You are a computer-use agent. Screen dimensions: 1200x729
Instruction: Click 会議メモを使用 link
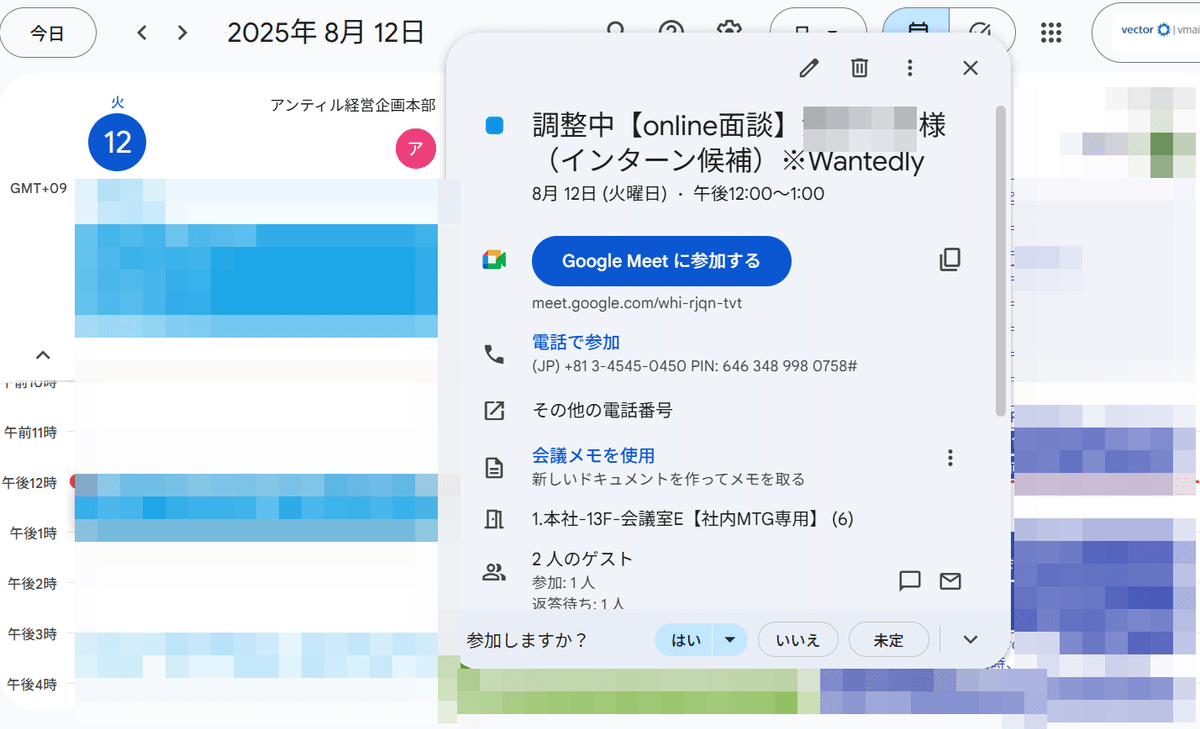[x=593, y=455]
